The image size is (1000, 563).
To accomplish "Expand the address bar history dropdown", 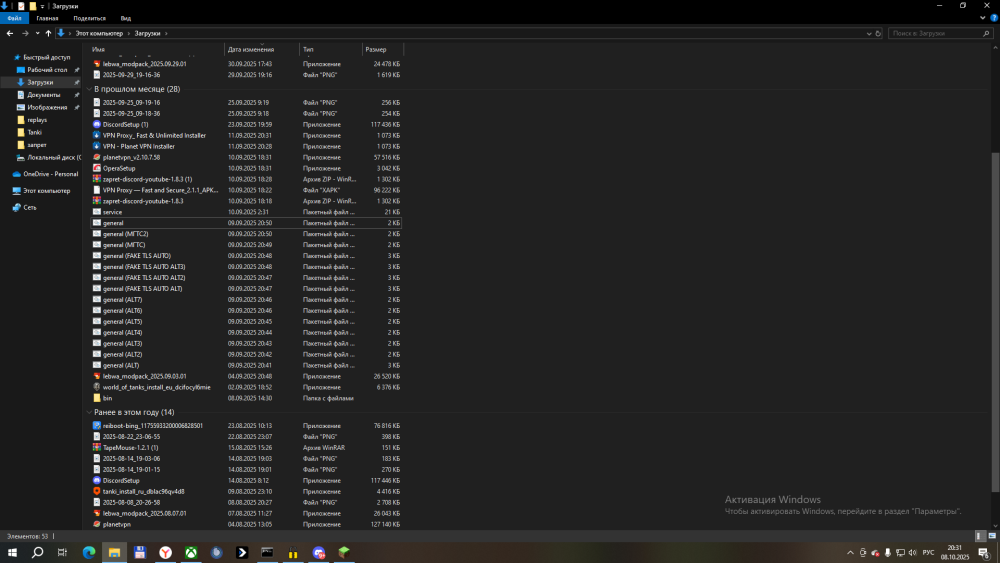I will (869, 33).
